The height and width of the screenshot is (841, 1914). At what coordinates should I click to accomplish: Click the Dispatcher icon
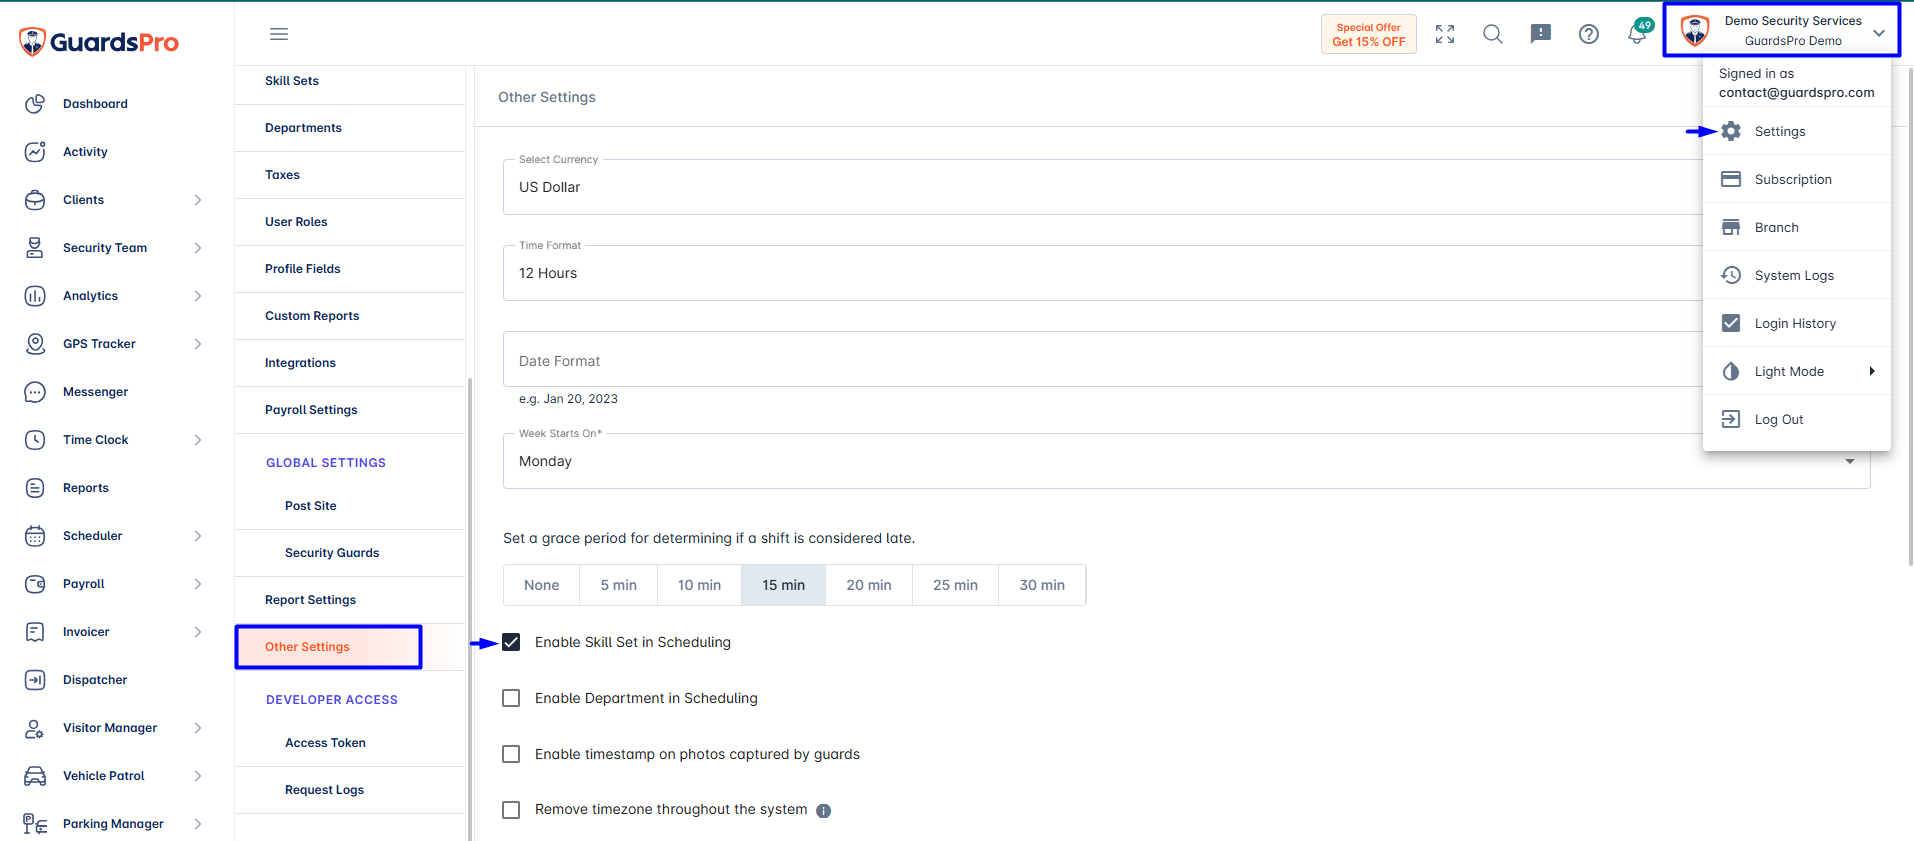[35, 680]
